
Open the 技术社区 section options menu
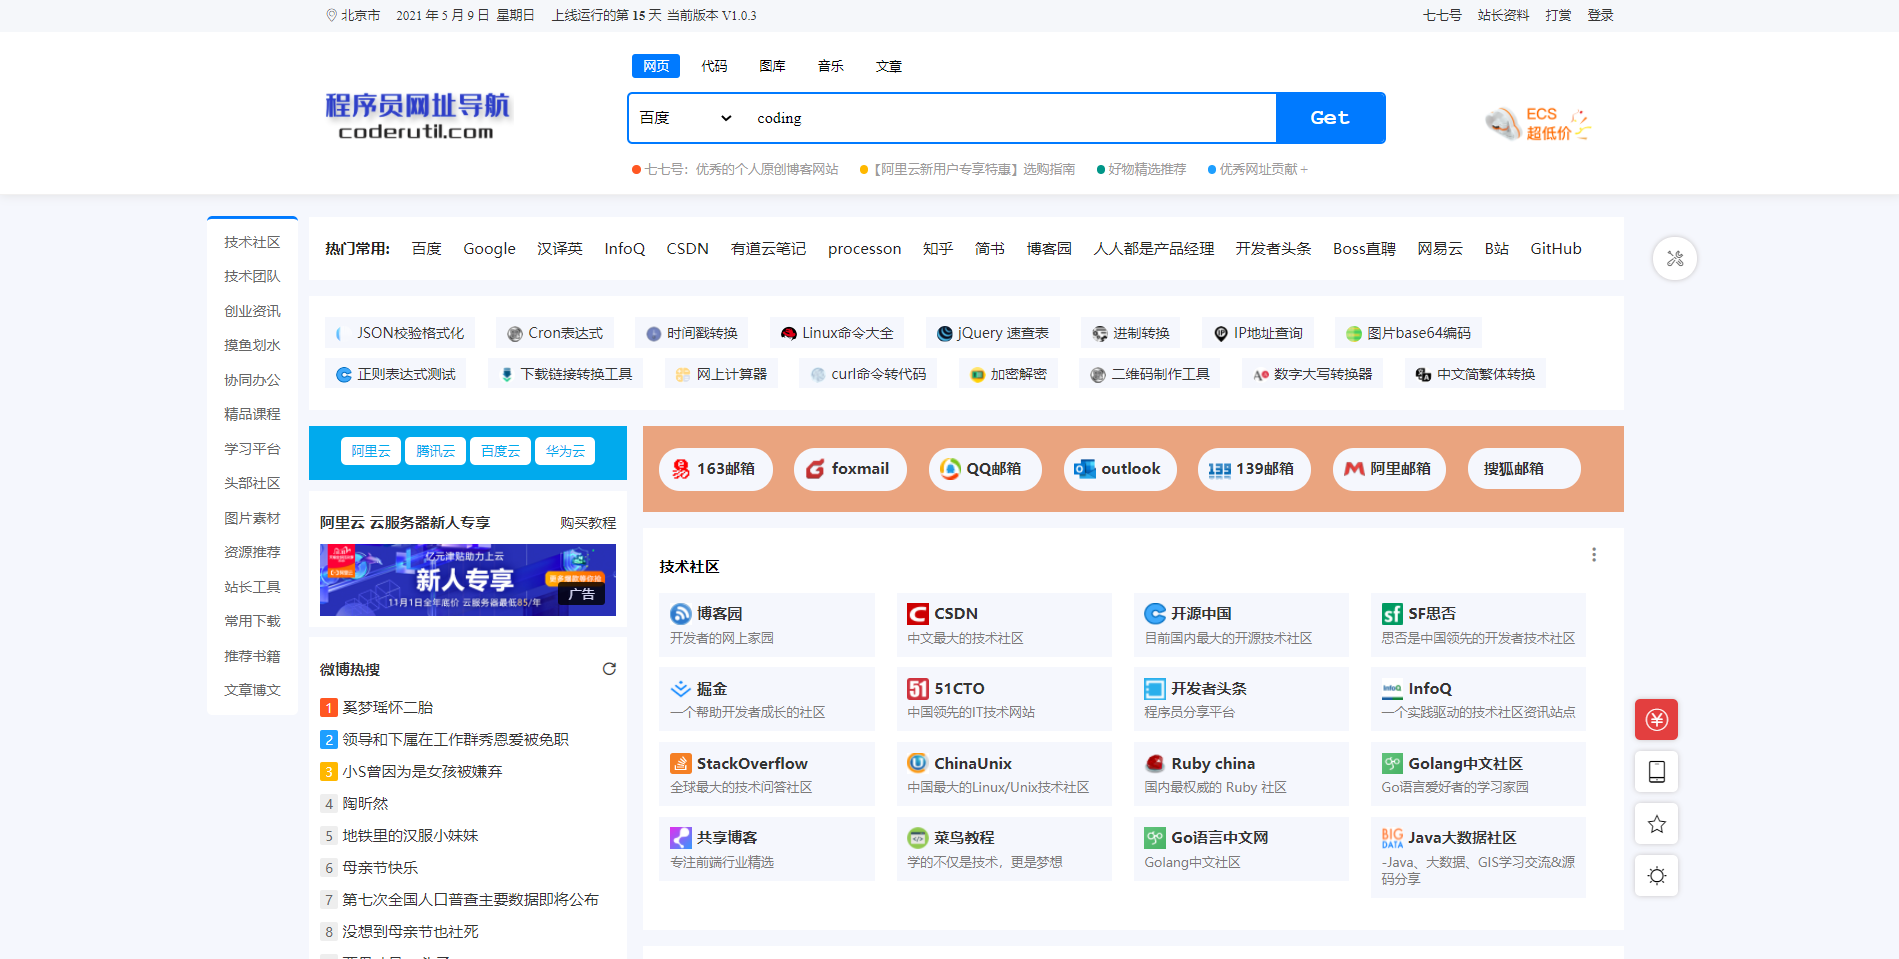tap(1594, 554)
